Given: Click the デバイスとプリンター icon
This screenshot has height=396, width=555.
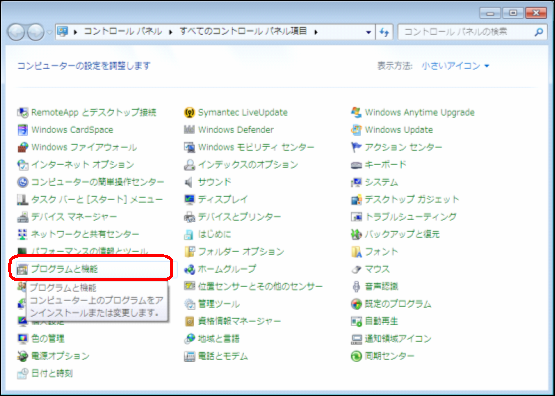Looking at the screenshot, I should click(189, 217).
